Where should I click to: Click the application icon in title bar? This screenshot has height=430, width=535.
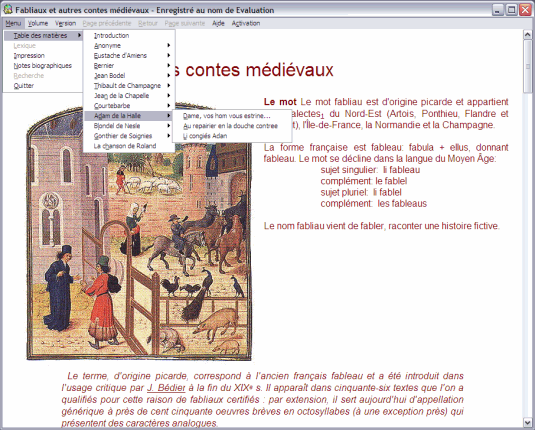(x=8, y=10)
